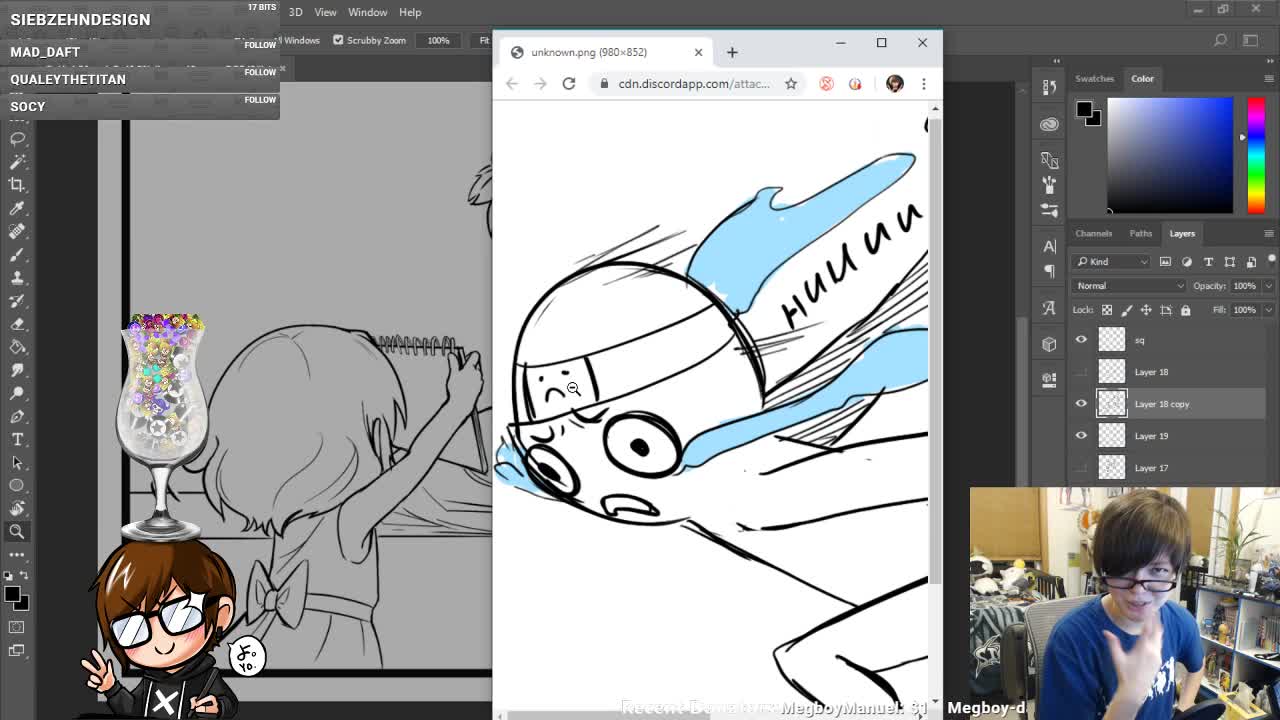This screenshot has width=1280, height=720.
Task: Select the Lasso tool
Action: pyautogui.click(x=17, y=139)
